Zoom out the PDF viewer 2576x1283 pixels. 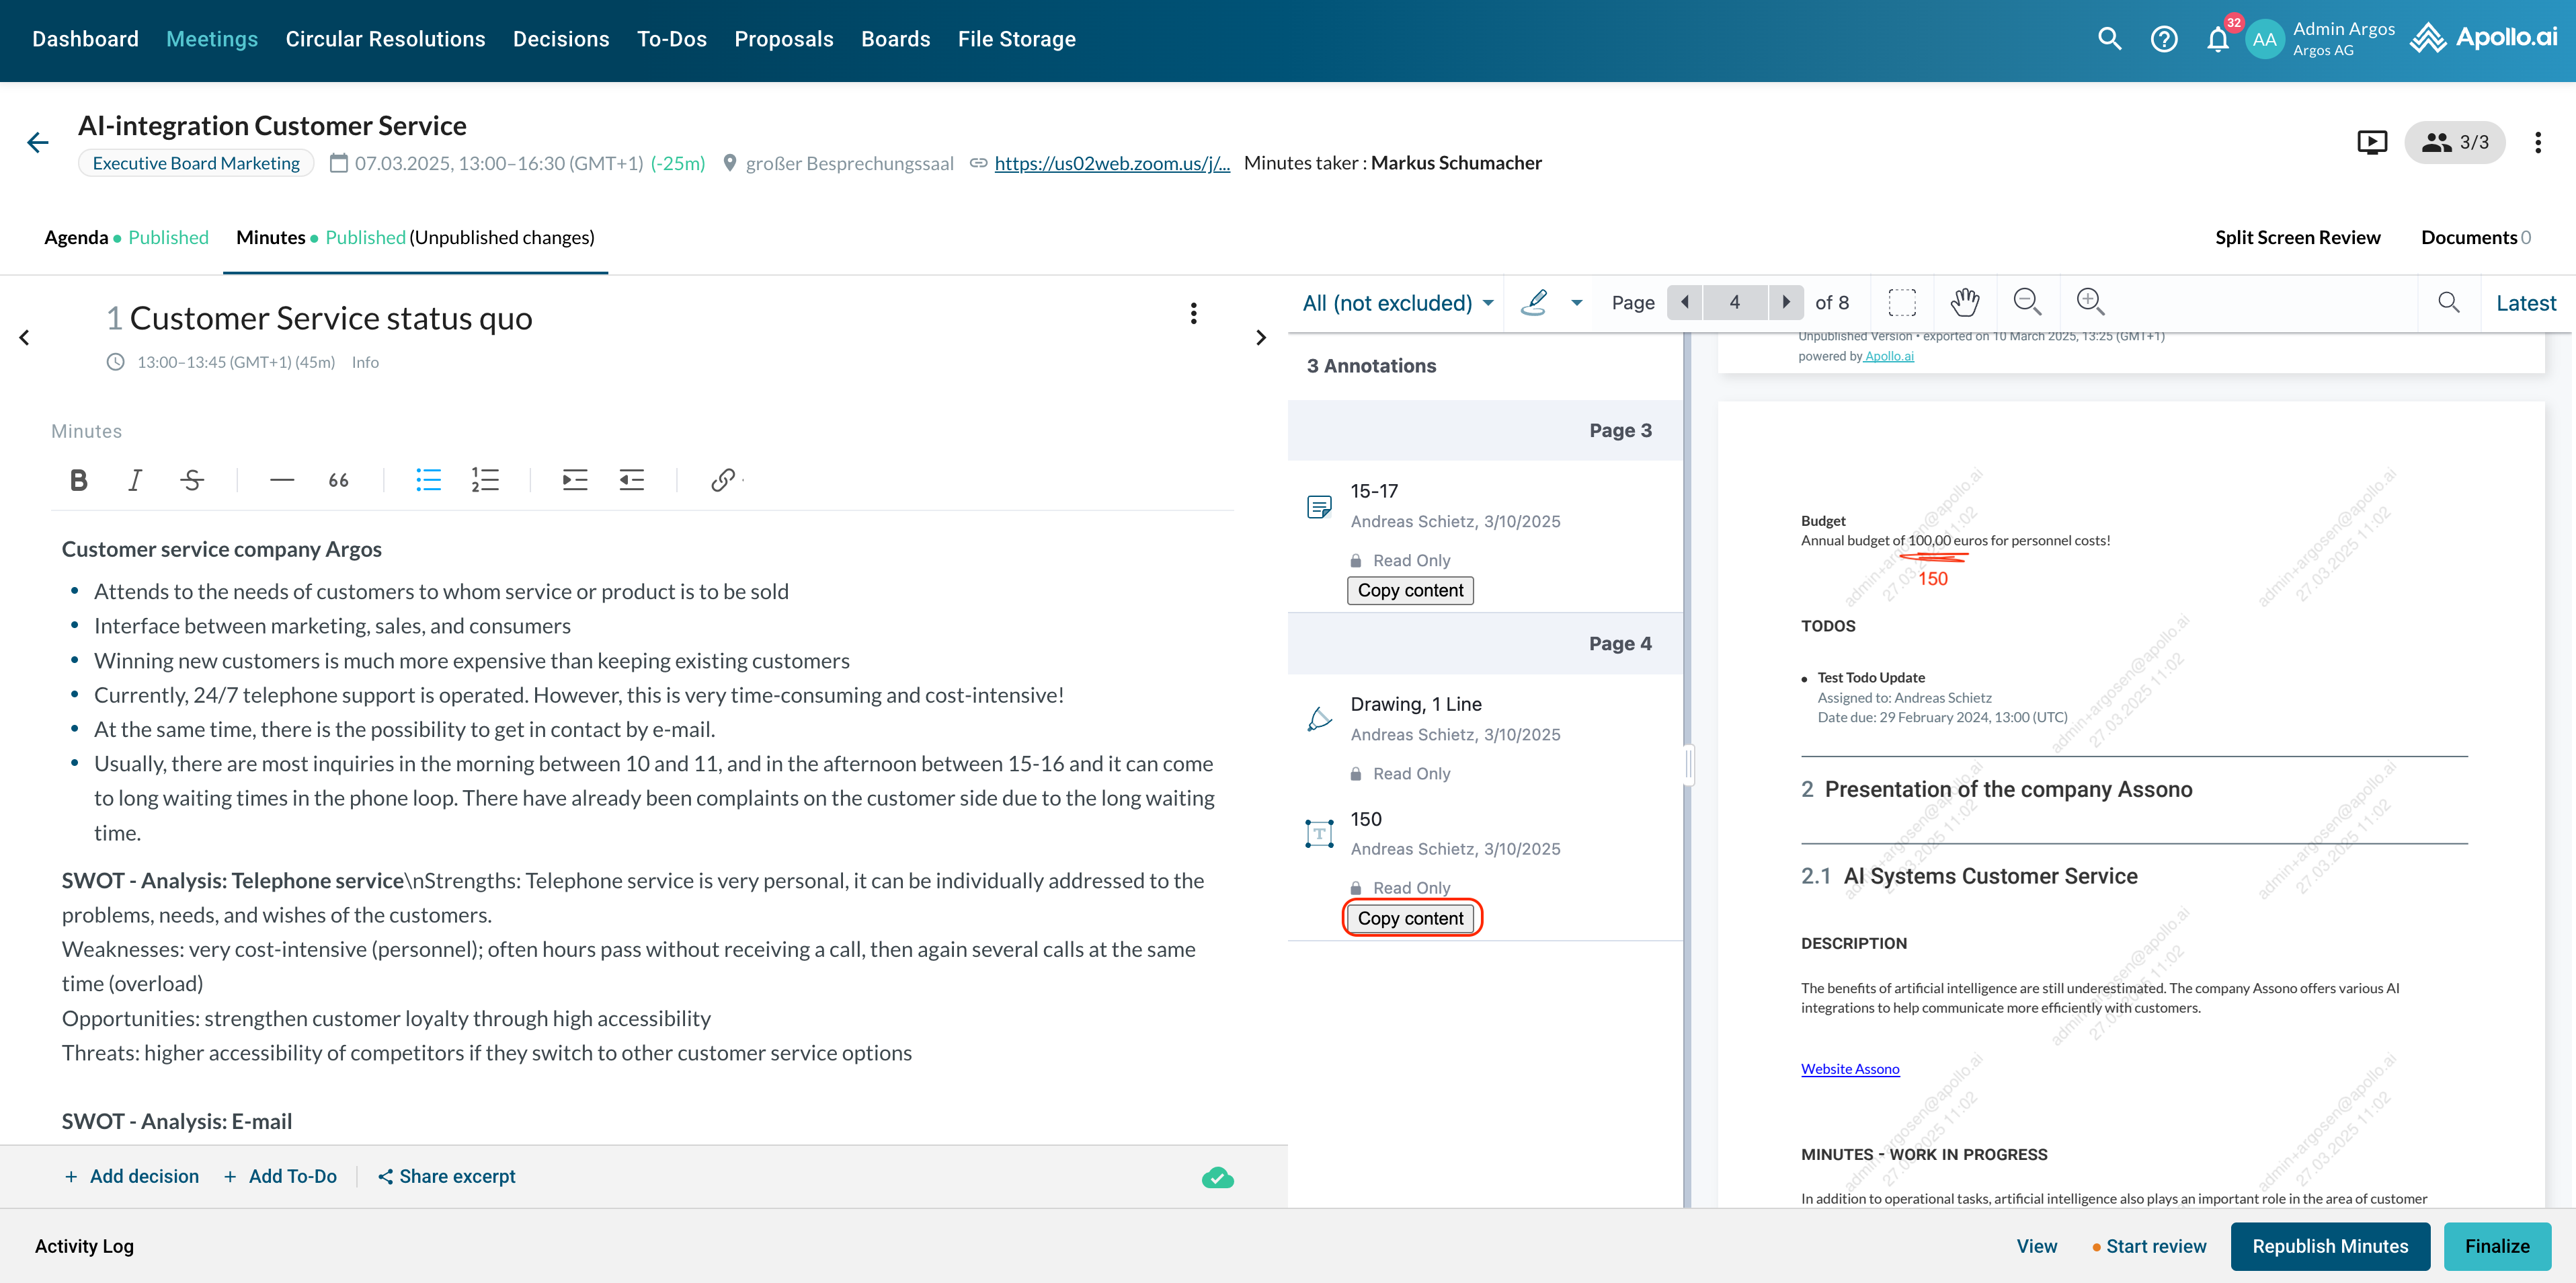point(2027,302)
